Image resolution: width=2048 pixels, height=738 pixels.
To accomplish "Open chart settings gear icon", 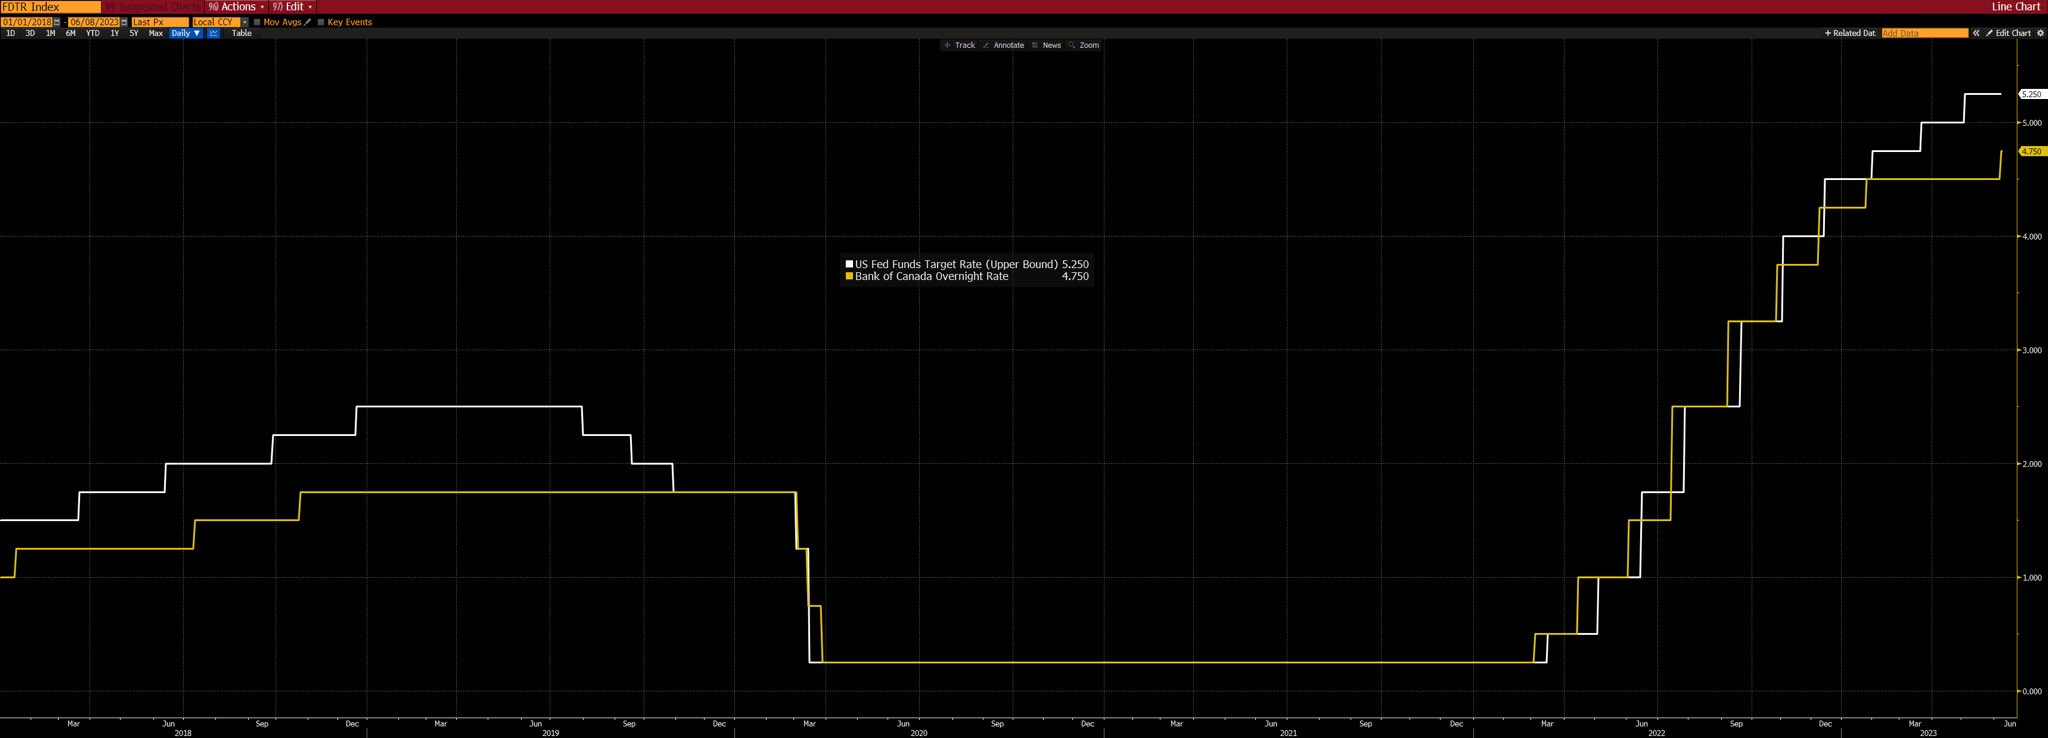I will coord(2040,33).
